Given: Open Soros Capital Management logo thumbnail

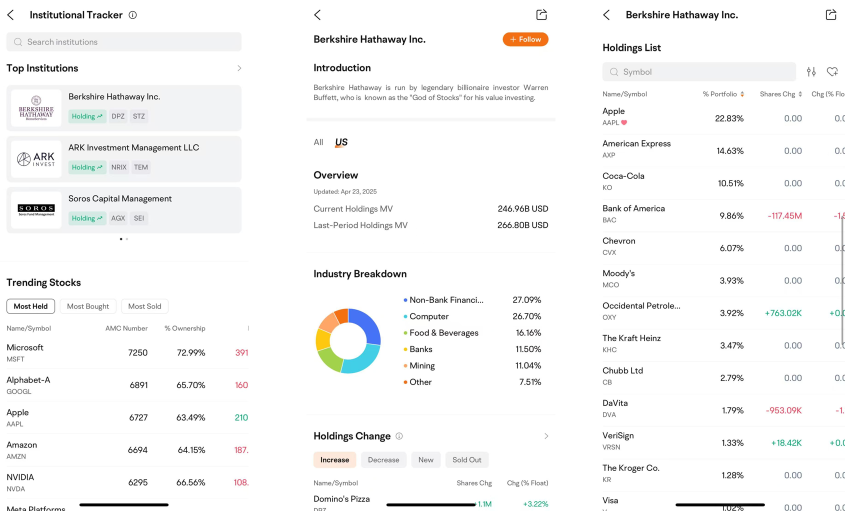Looking at the screenshot, I should coord(36,210).
